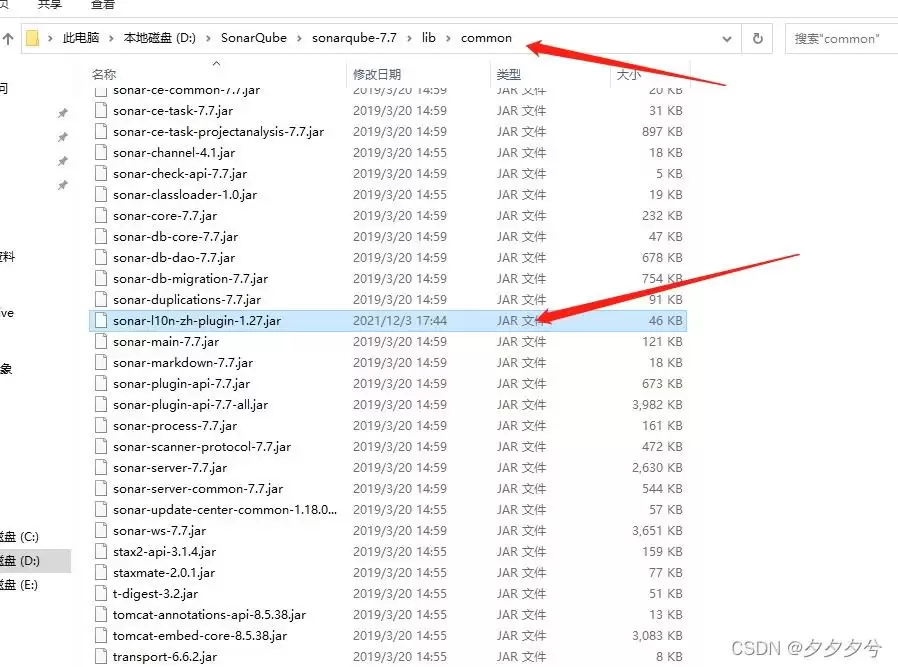
Task: Select file icon of sonar-classloader-1.0.jar
Action: tap(101, 195)
